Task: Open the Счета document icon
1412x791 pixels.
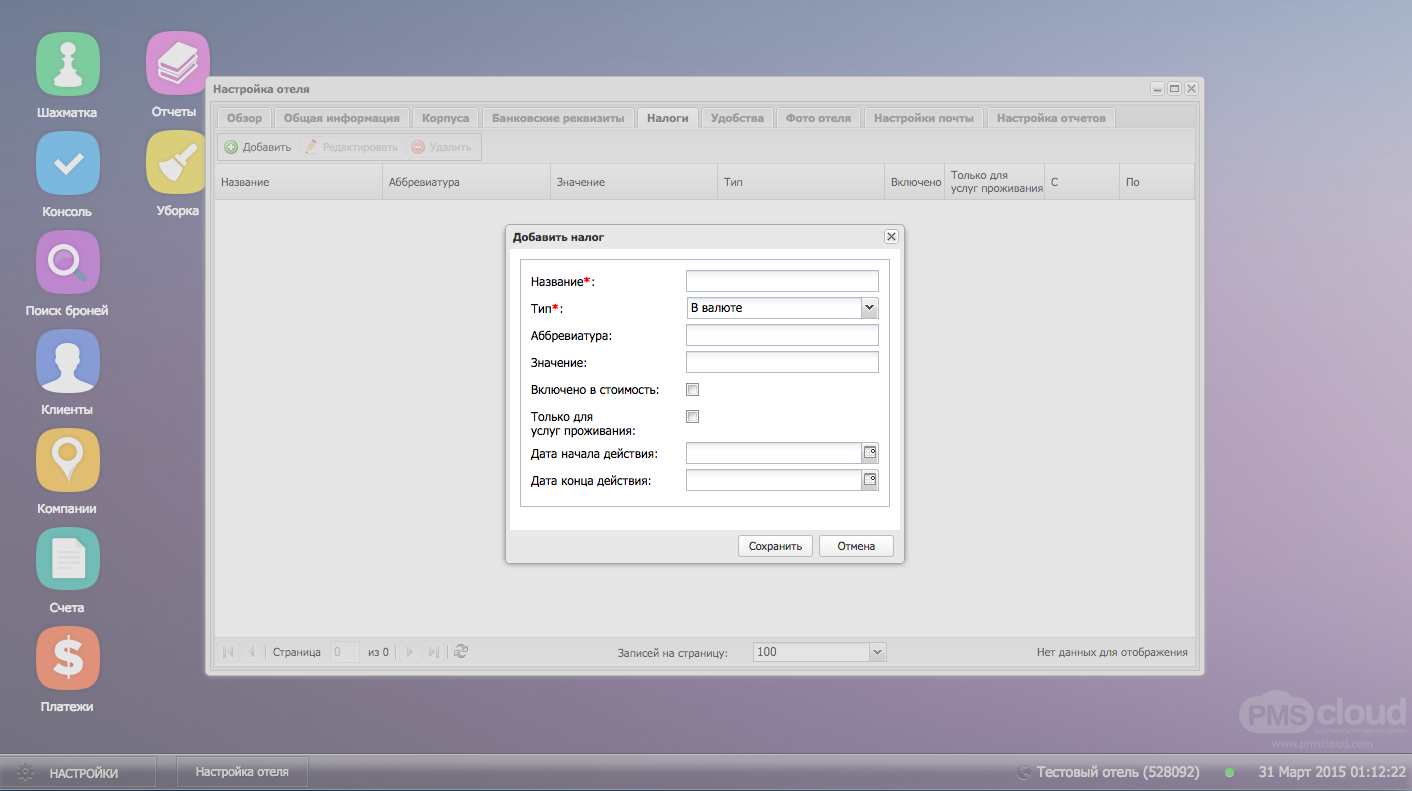Action: click(x=68, y=559)
